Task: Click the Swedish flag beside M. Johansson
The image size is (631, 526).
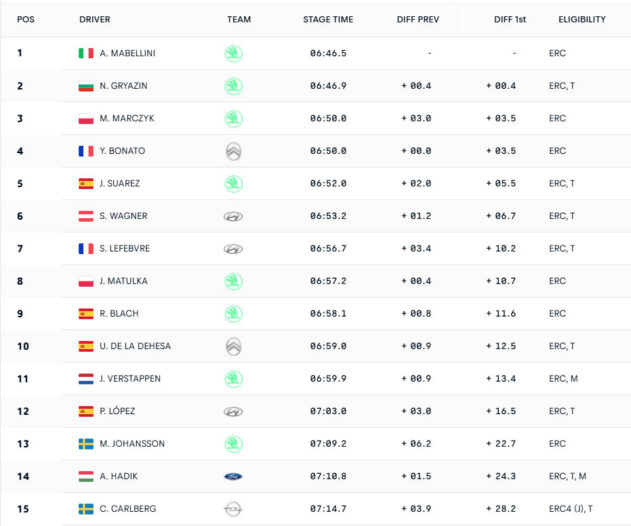Action: tap(86, 444)
